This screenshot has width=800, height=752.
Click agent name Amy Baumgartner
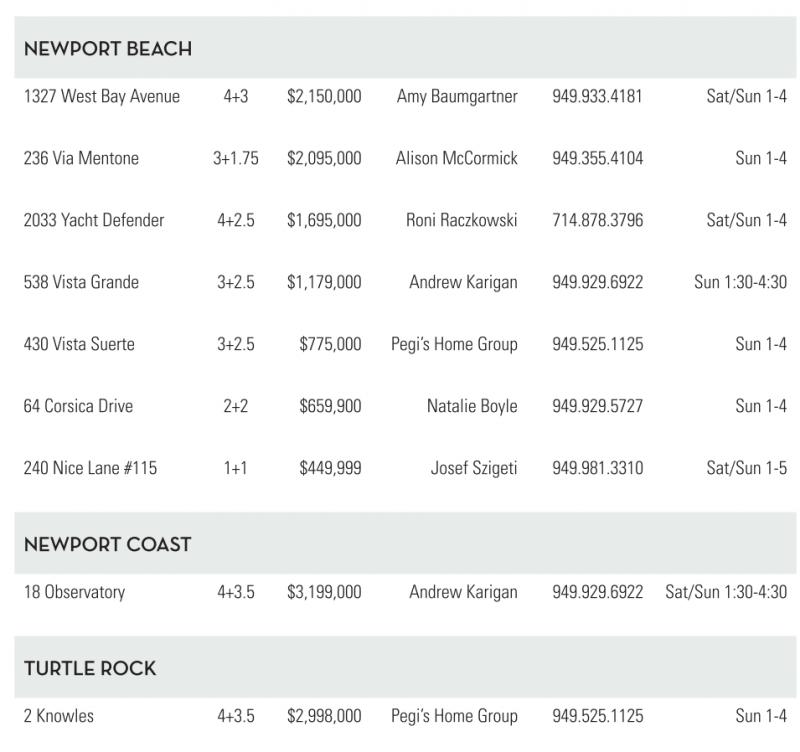pos(457,97)
